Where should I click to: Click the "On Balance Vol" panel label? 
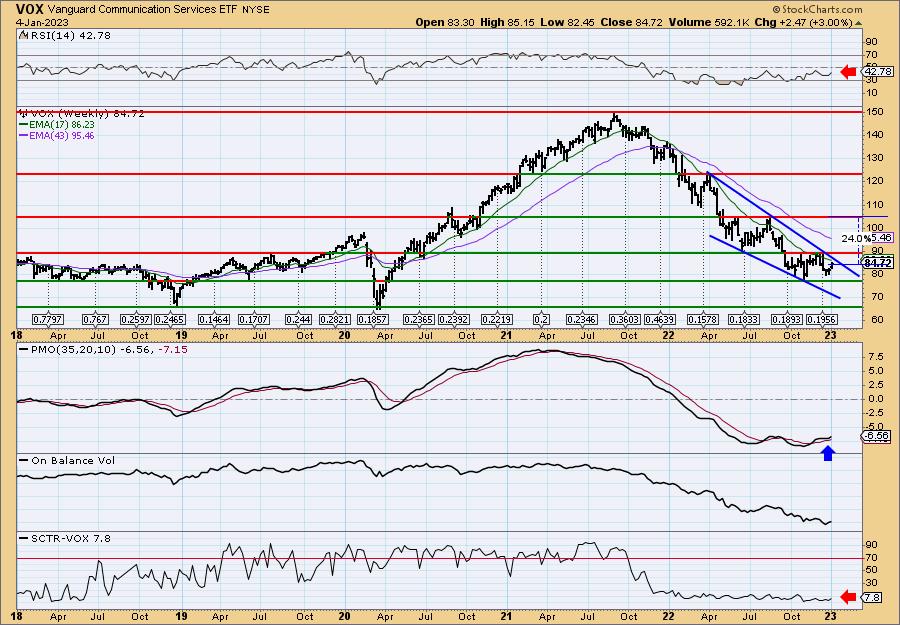pos(73,460)
